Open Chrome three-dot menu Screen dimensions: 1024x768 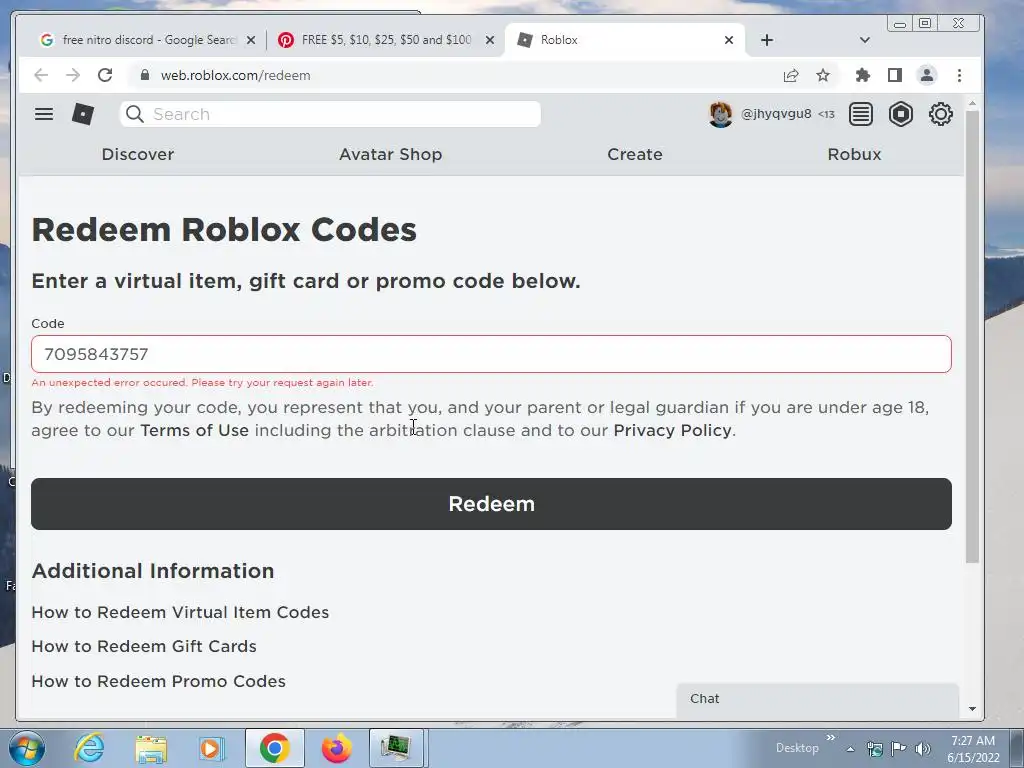959,75
